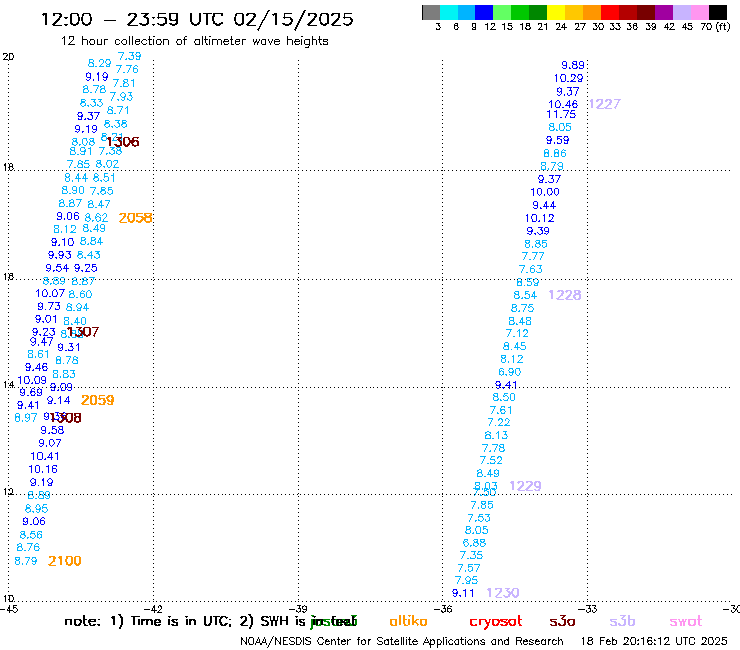Select the red 'cryosat' satellite label
The image size is (740, 650).
496,622
